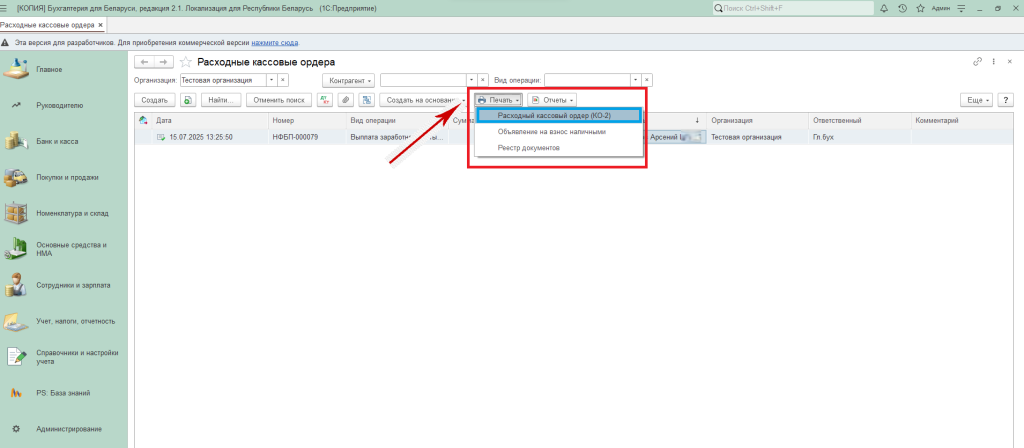The height and width of the screenshot is (448, 1024).
Task: Select Расходный кассовый ордер (КО-2) menu item
Action: (x=553, y=116)
